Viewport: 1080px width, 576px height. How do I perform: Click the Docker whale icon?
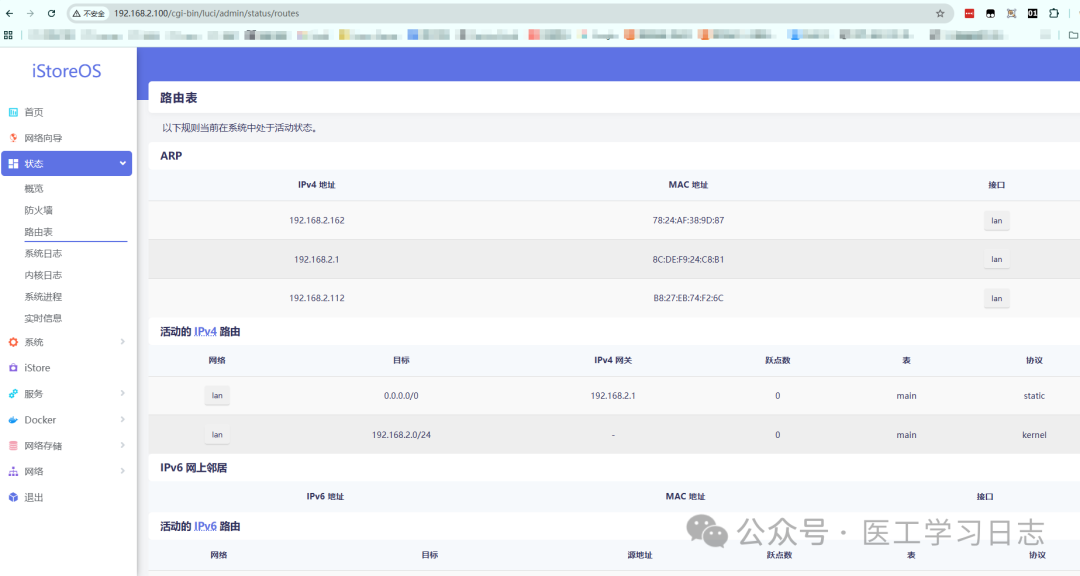(13, 420)
